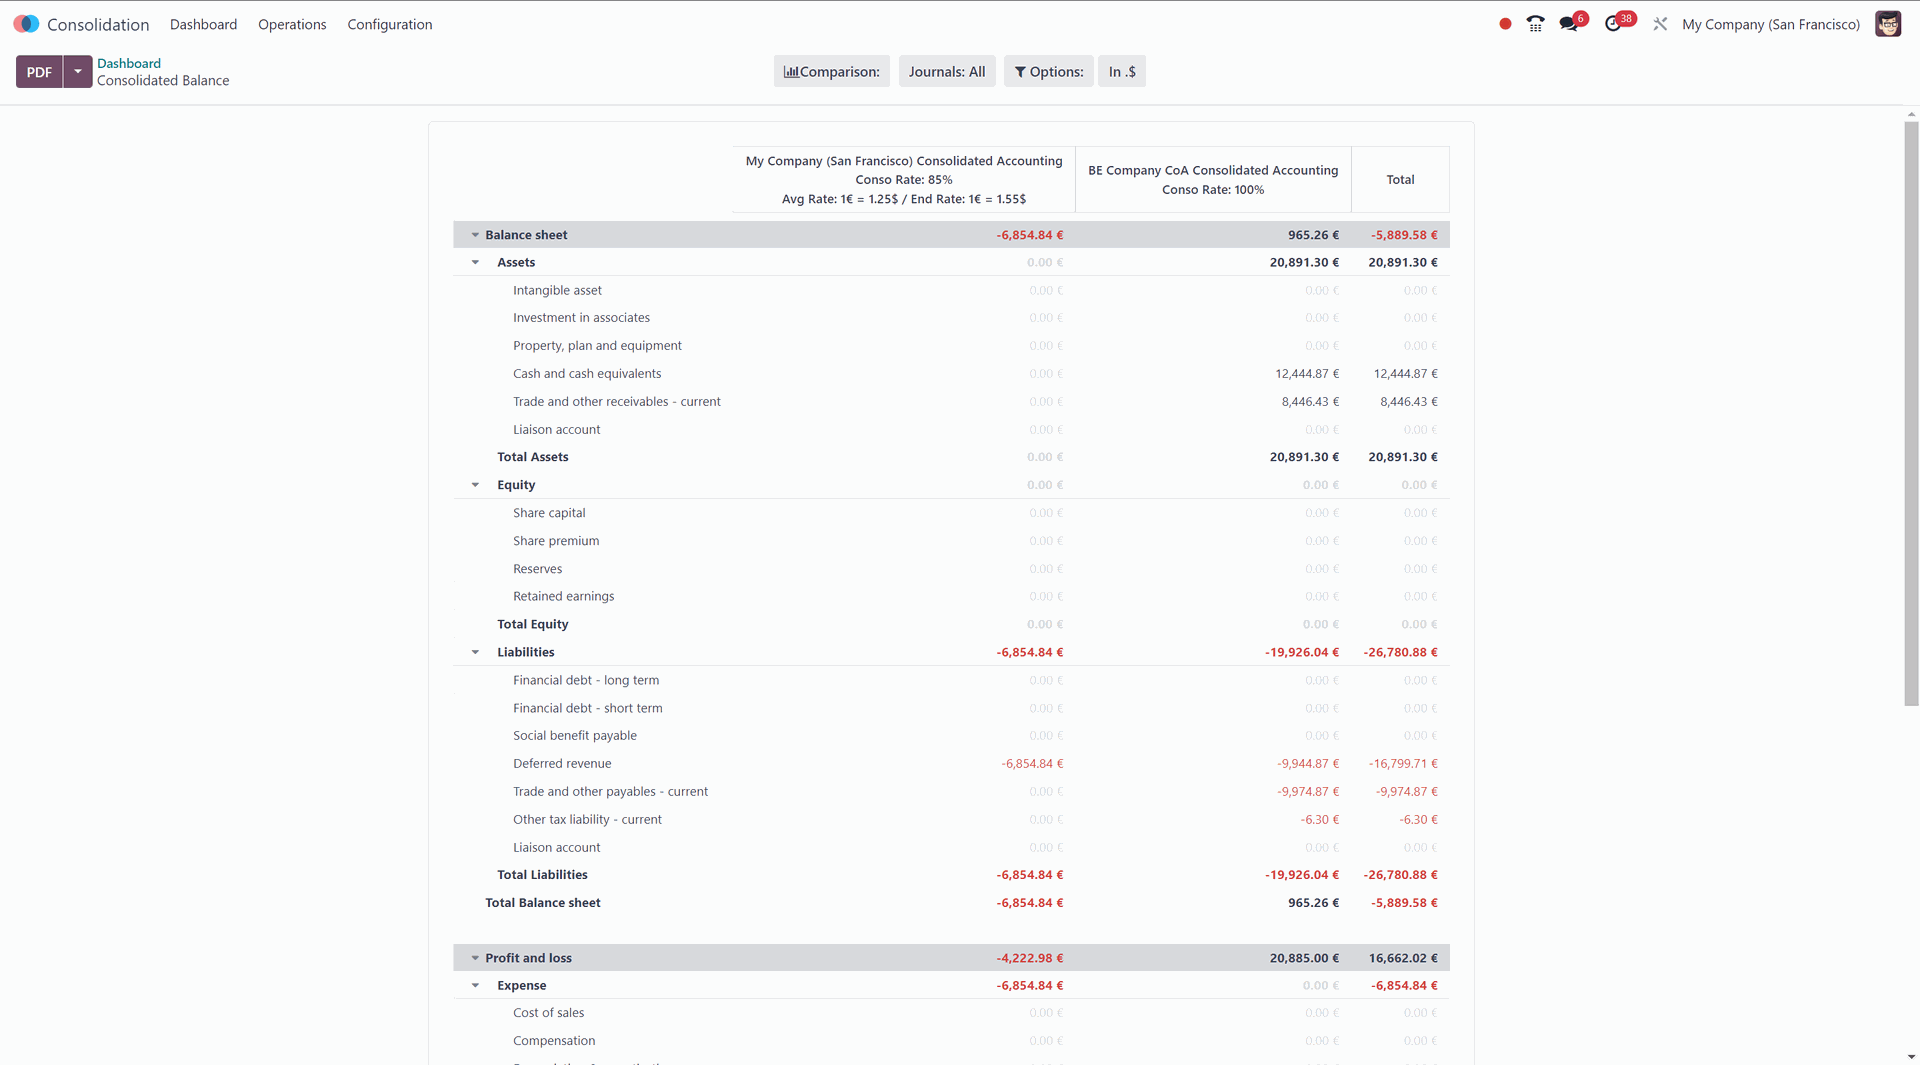Screen dimensions: 1920x1065
Task: Click Cash and cash equivalents row label
Action: [587, 374]
